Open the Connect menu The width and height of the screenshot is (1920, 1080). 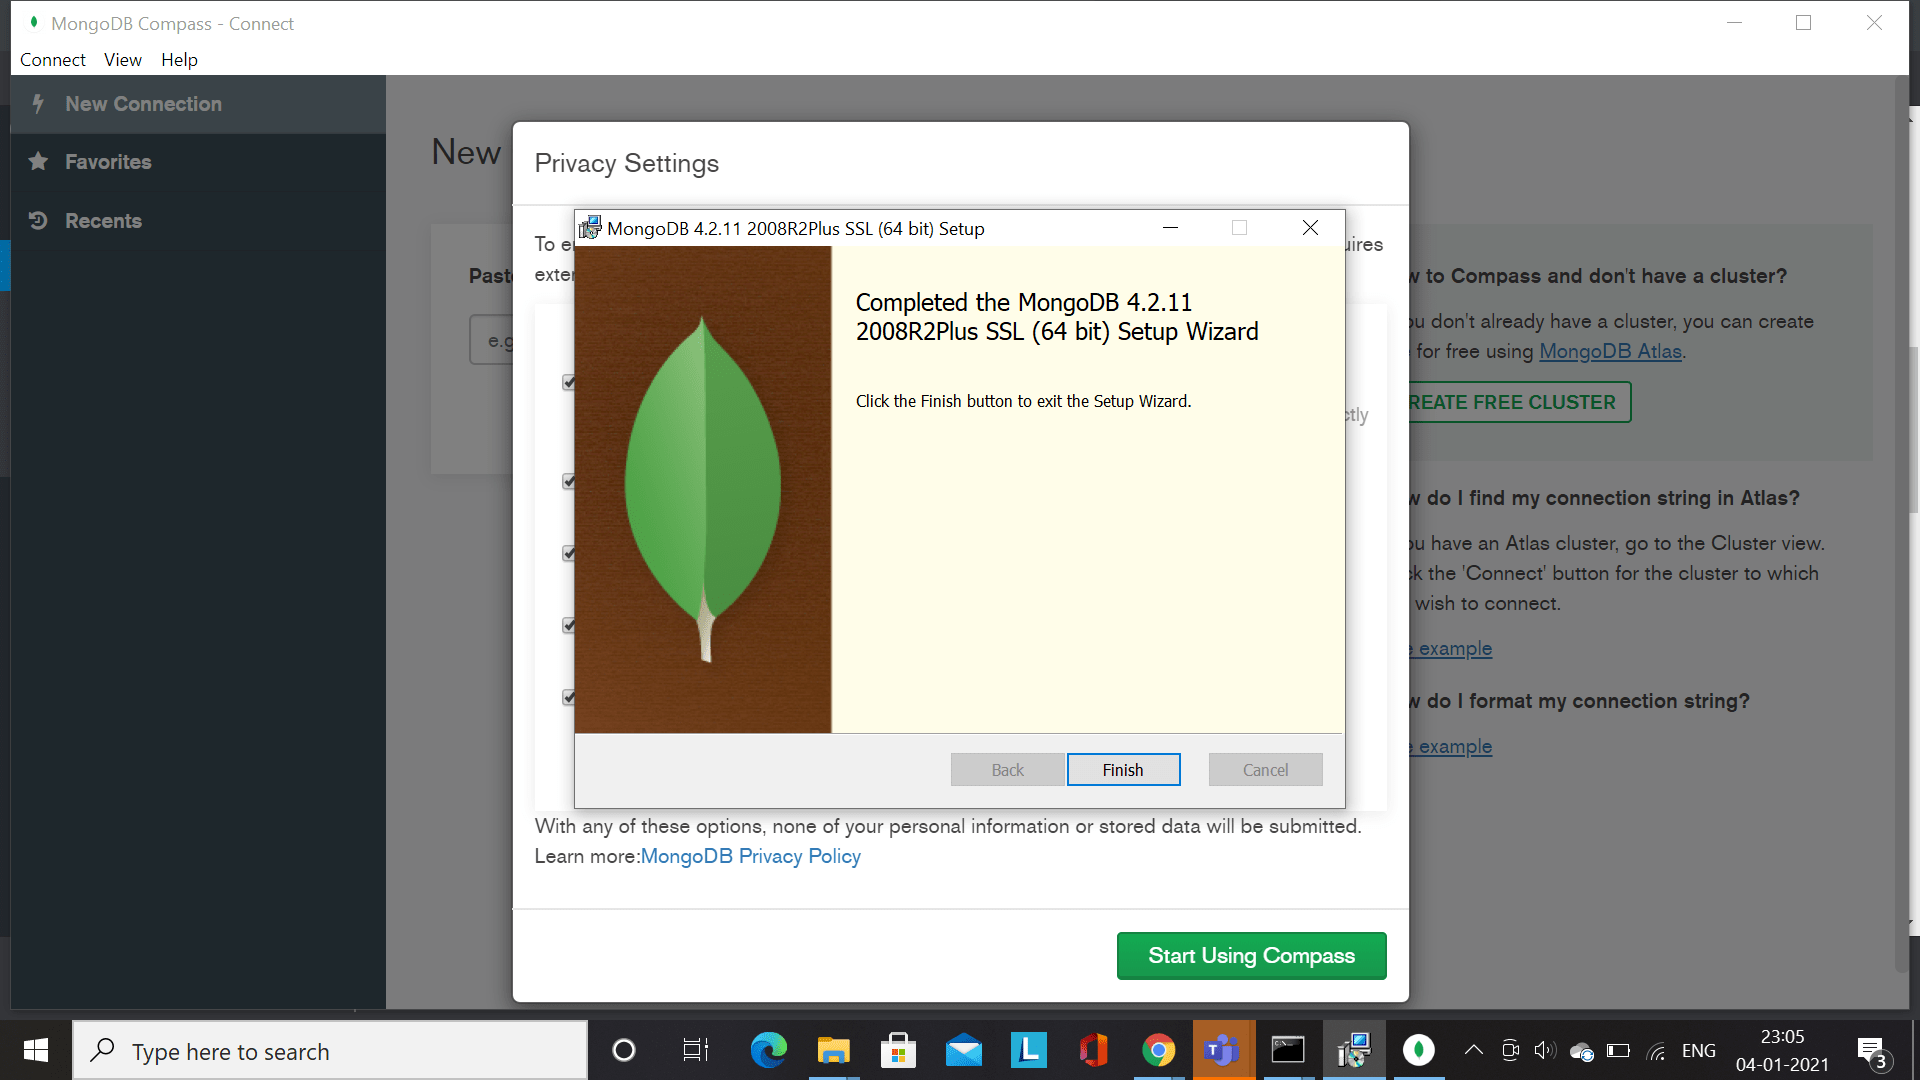coord(52,60)
